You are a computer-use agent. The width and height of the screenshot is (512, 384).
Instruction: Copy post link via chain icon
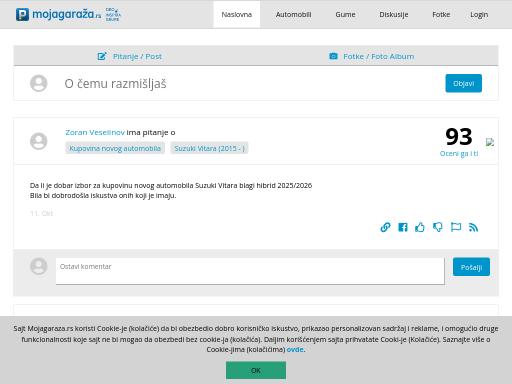[x=385, y=227]
